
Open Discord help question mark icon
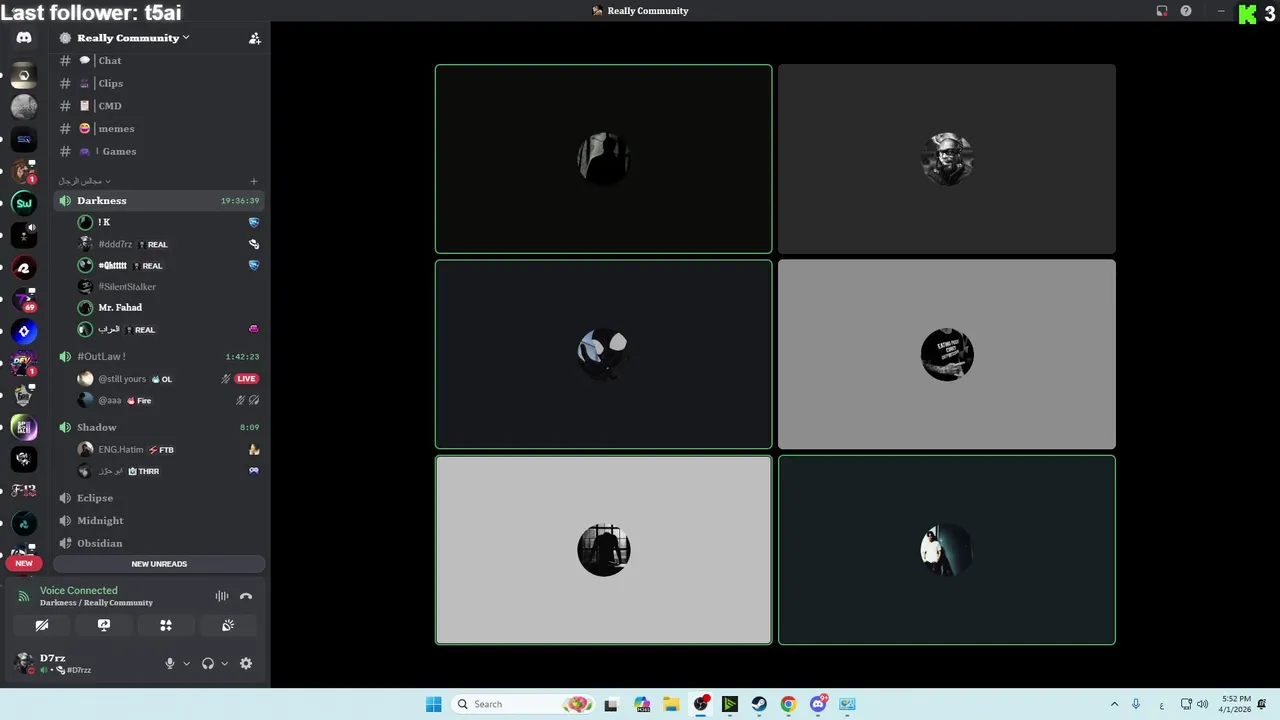[x=1186, y=11]
